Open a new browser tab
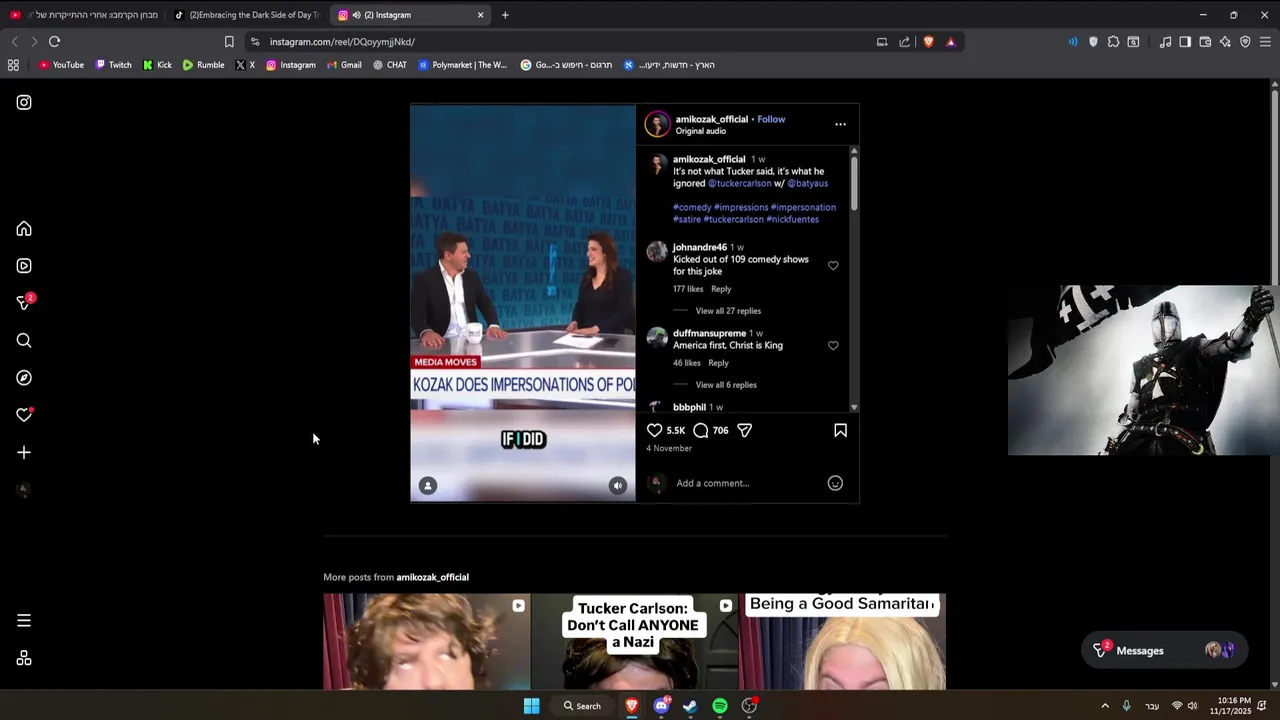 505,15
